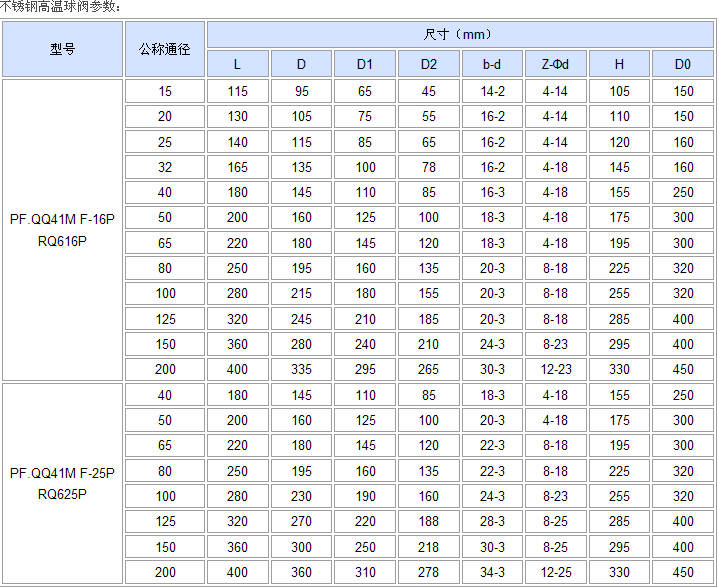Screen dimensions: 719x587
Task: Click the Z-Φd value 12-25
Action: 555,572
